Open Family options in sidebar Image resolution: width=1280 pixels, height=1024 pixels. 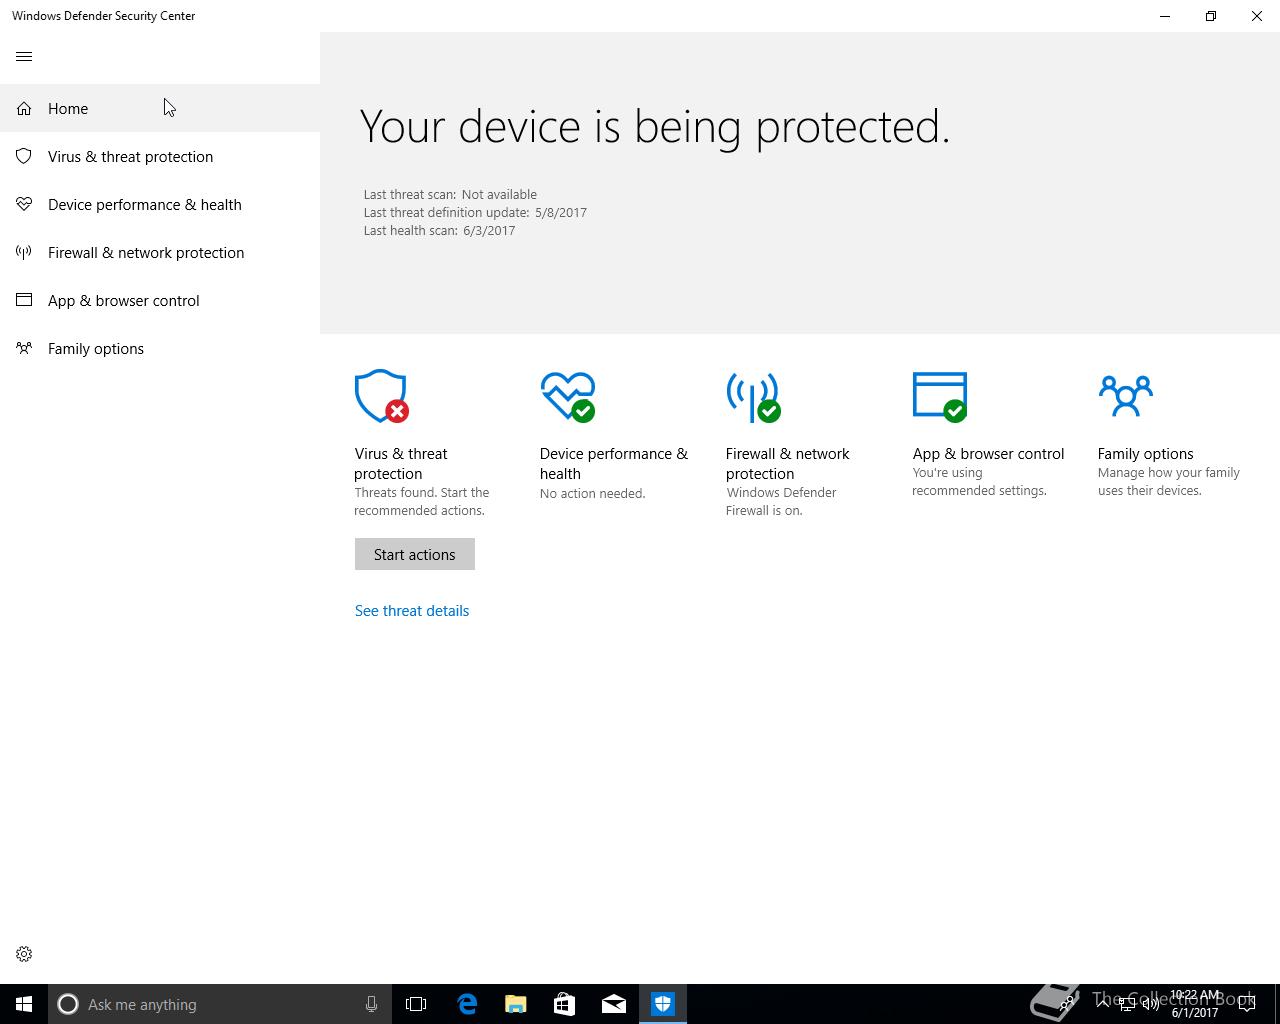tap(160, 348)
